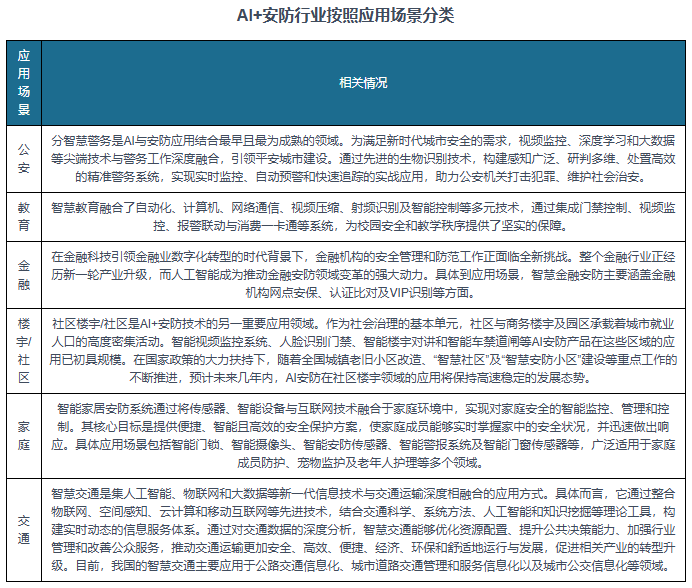
Task: Click the 公安 row label
Action: [23, 154]
